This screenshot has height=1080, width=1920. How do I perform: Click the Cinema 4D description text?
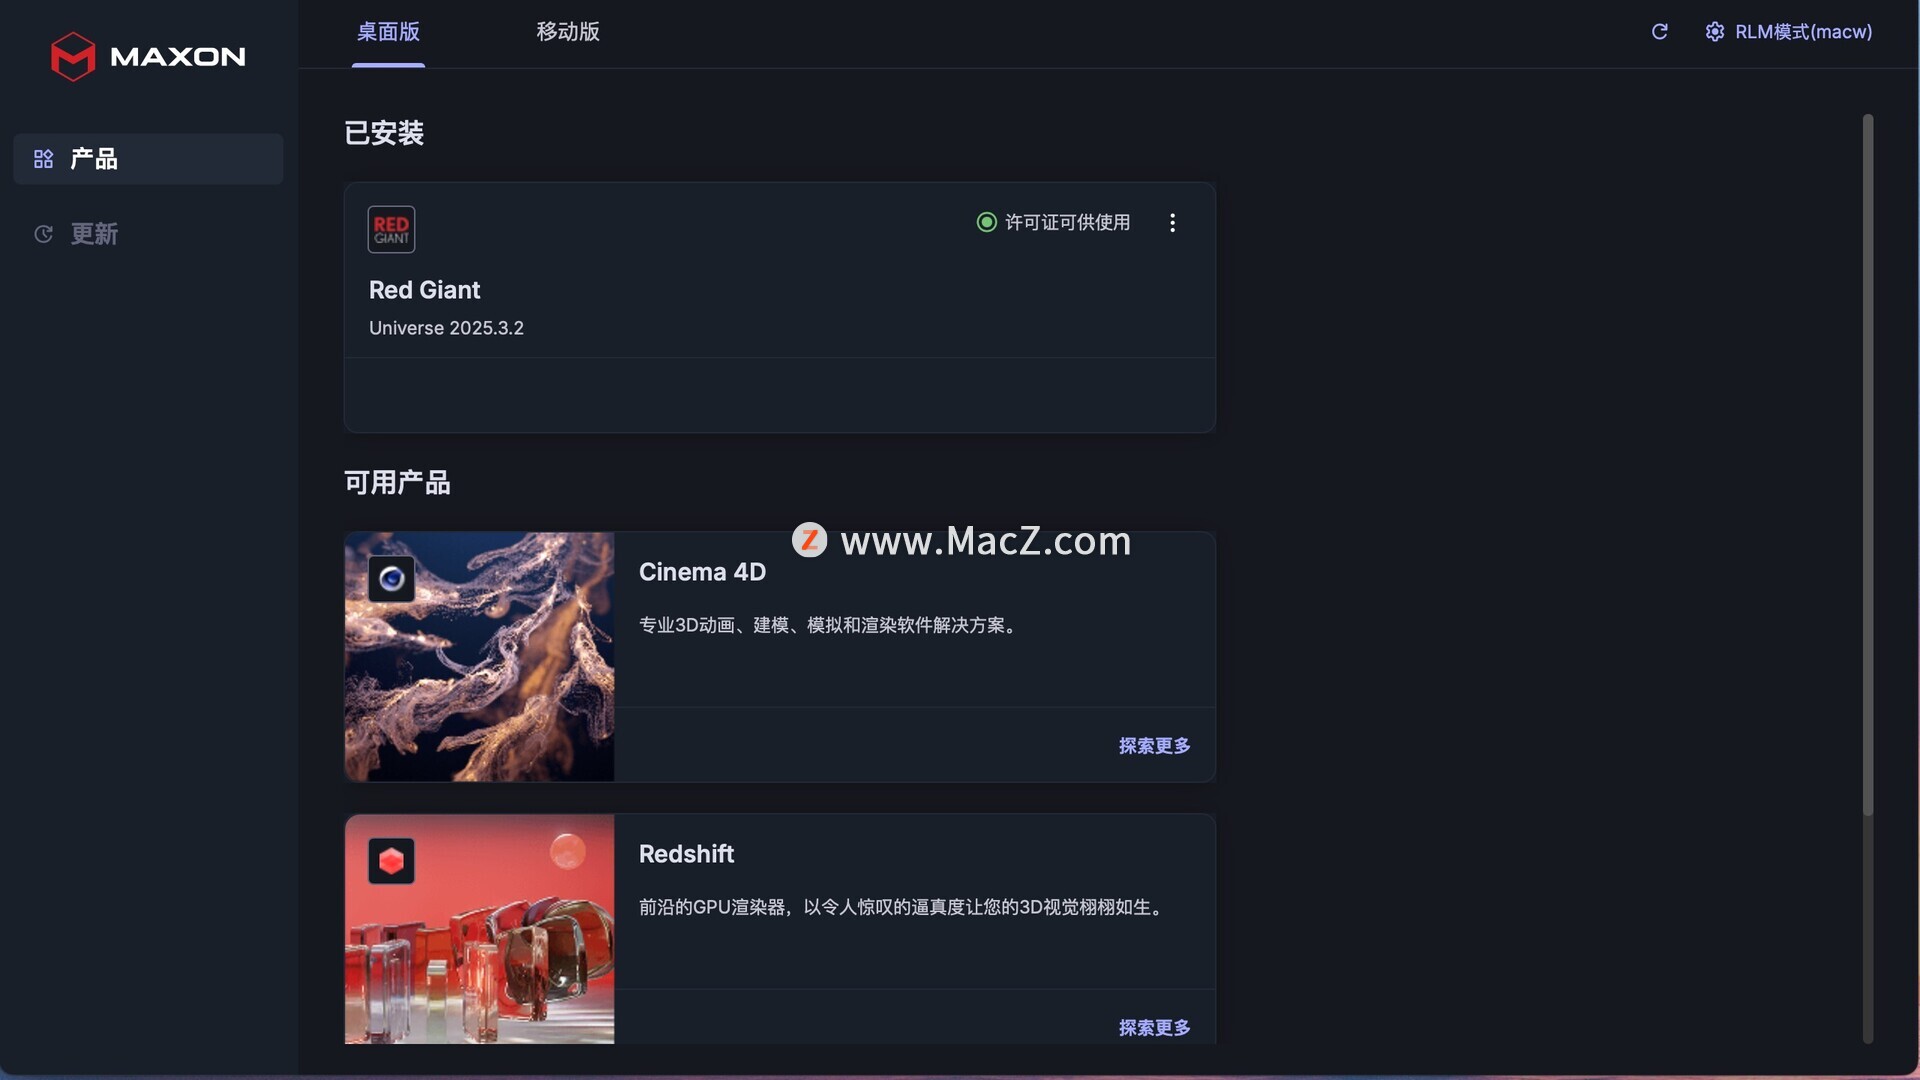(x=830, y=625)
